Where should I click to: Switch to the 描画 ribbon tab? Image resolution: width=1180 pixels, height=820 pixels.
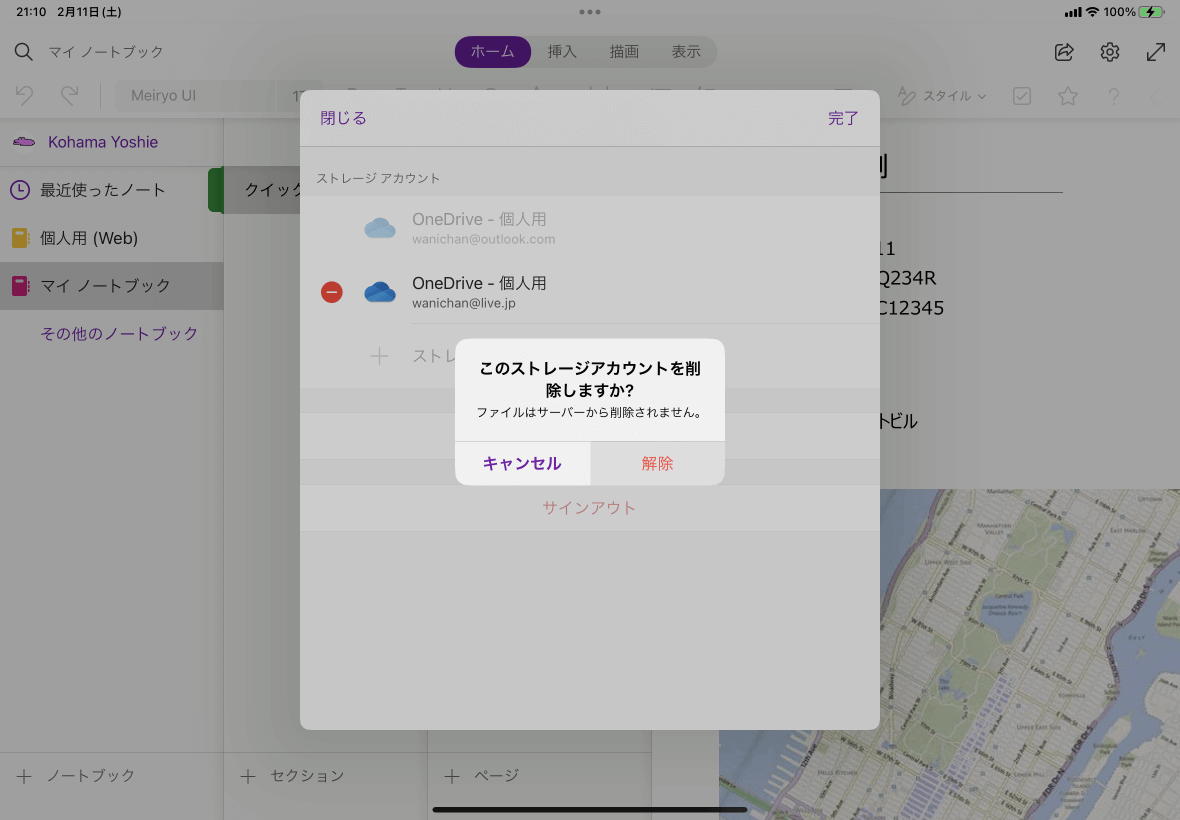tap(624, 52)
